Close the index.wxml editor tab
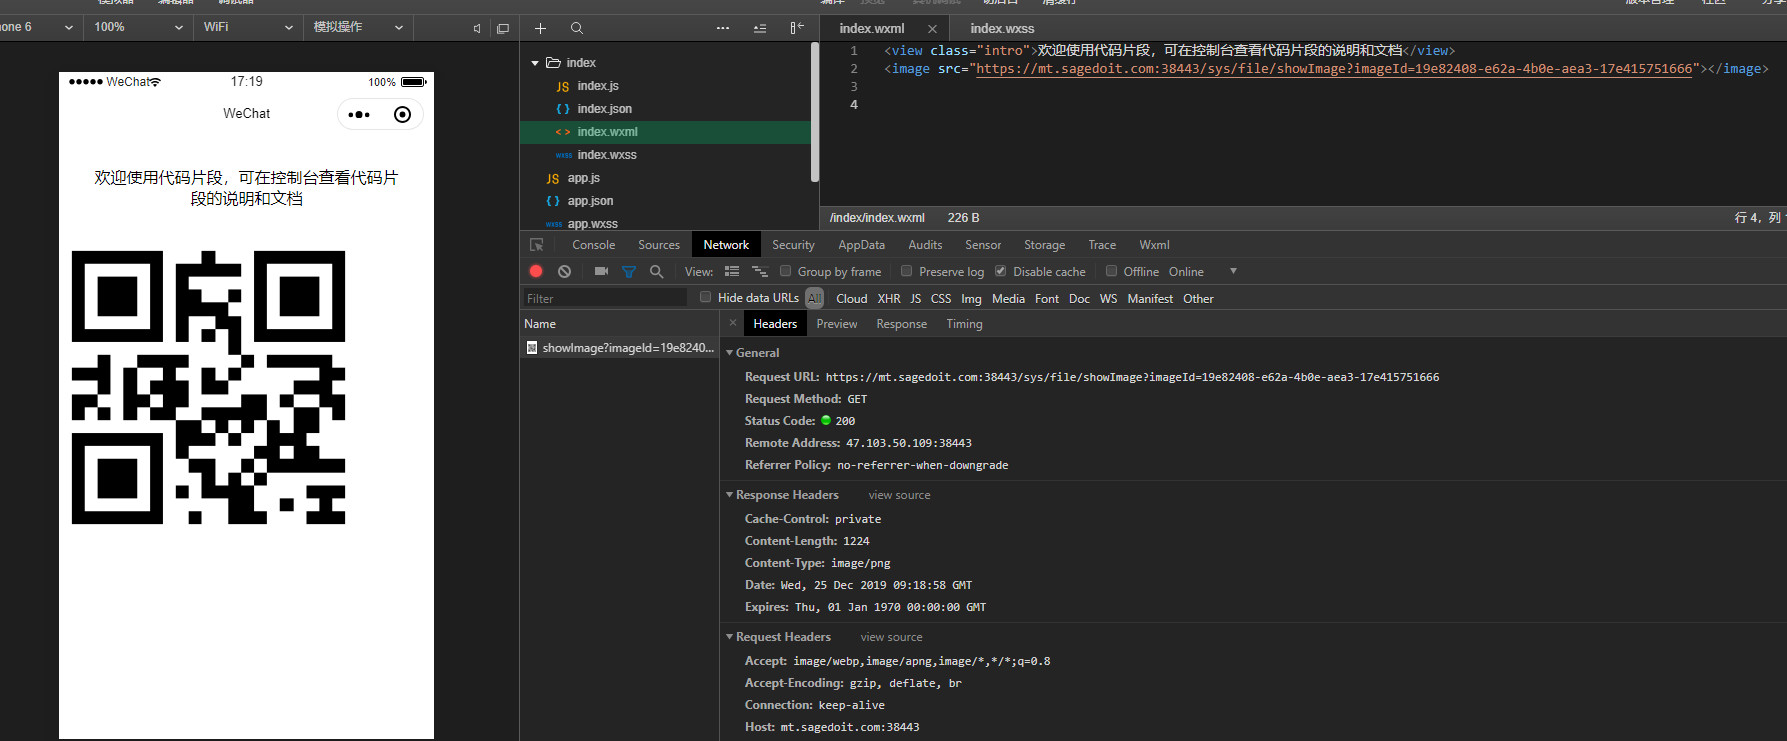Viewport: 1787px width, 741px height. click(x=932, y=29)
